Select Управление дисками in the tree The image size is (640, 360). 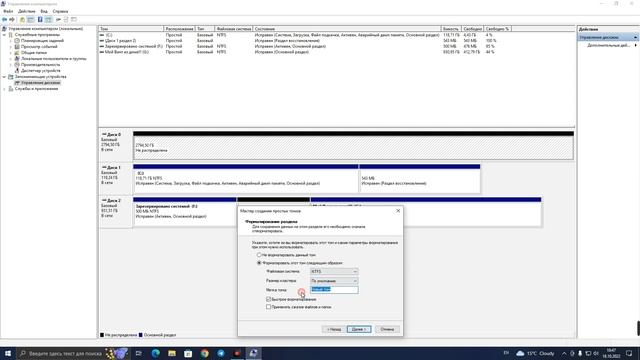pyautogui.click(x=40, y=82)
